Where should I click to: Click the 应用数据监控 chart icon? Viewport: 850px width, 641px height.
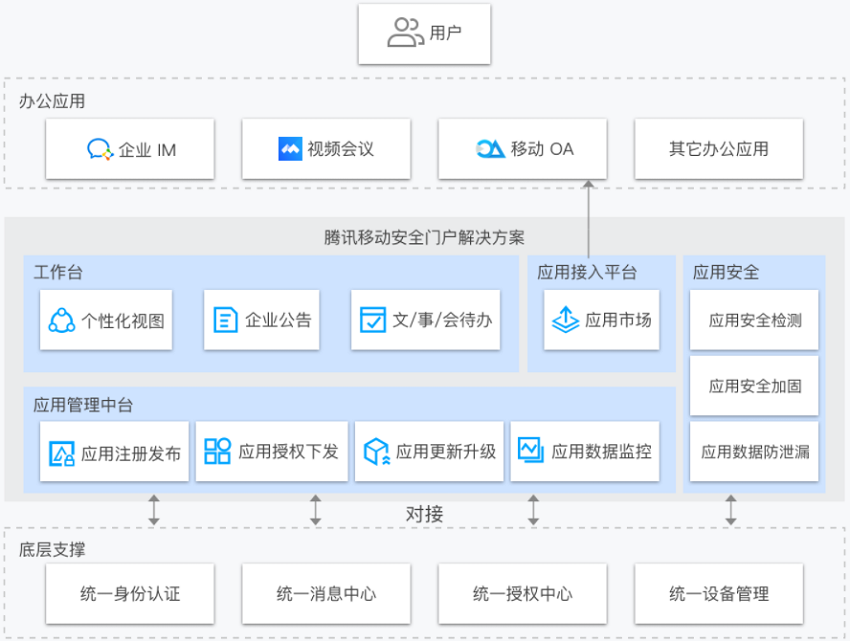point(531,450)
